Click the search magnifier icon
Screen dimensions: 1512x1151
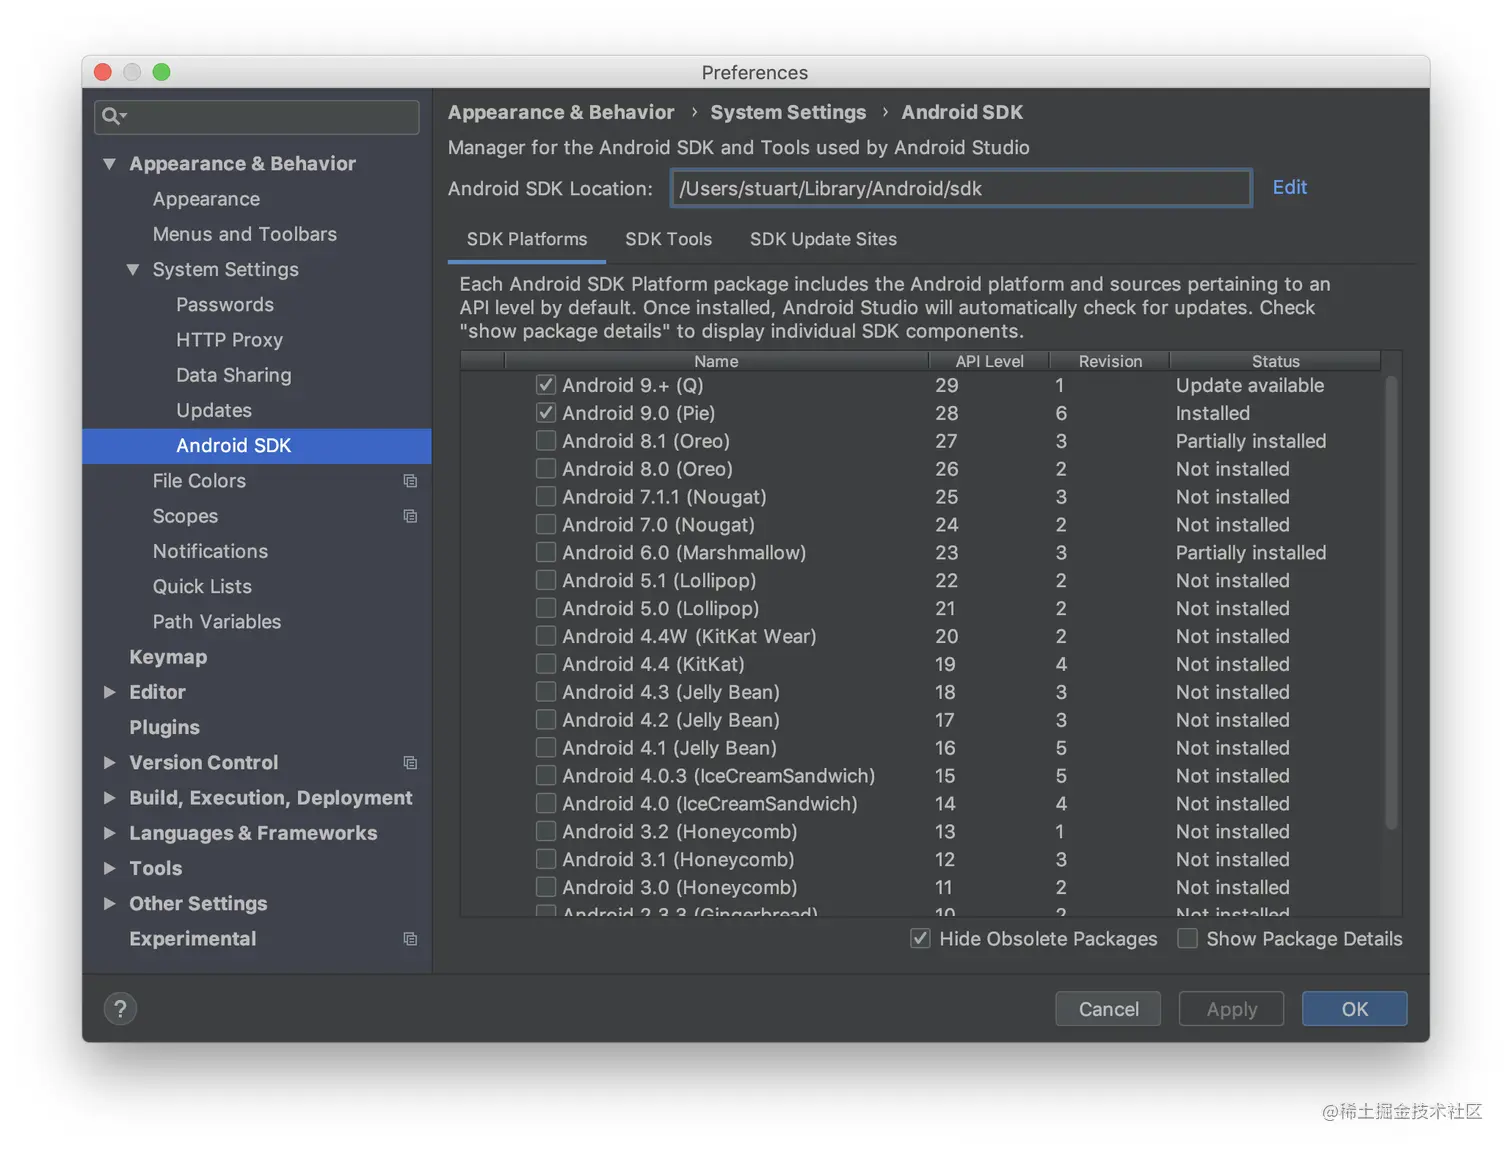point(113,116)
